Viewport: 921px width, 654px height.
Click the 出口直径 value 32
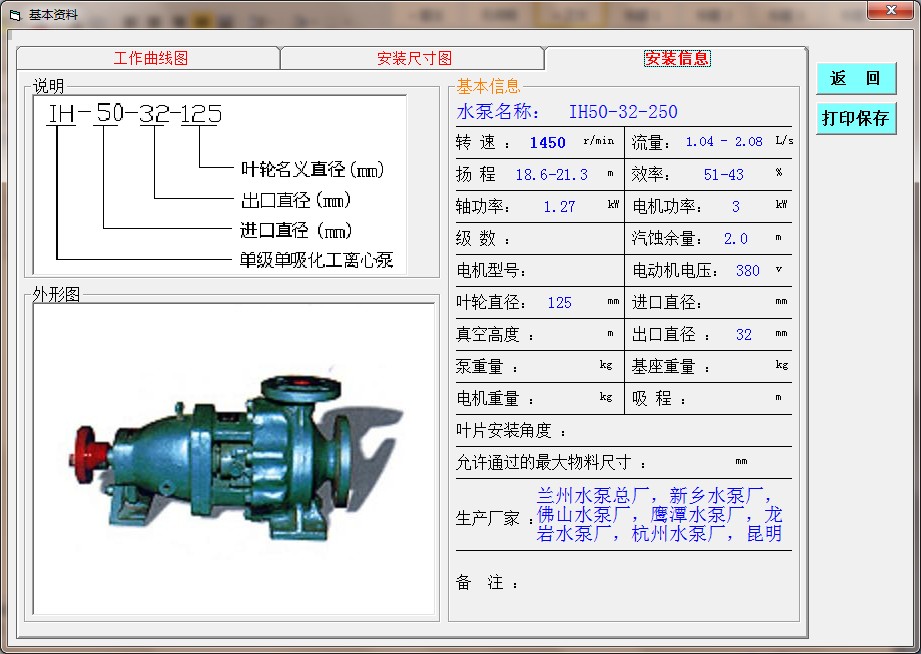pyautogui.click(x=744, y=334)
